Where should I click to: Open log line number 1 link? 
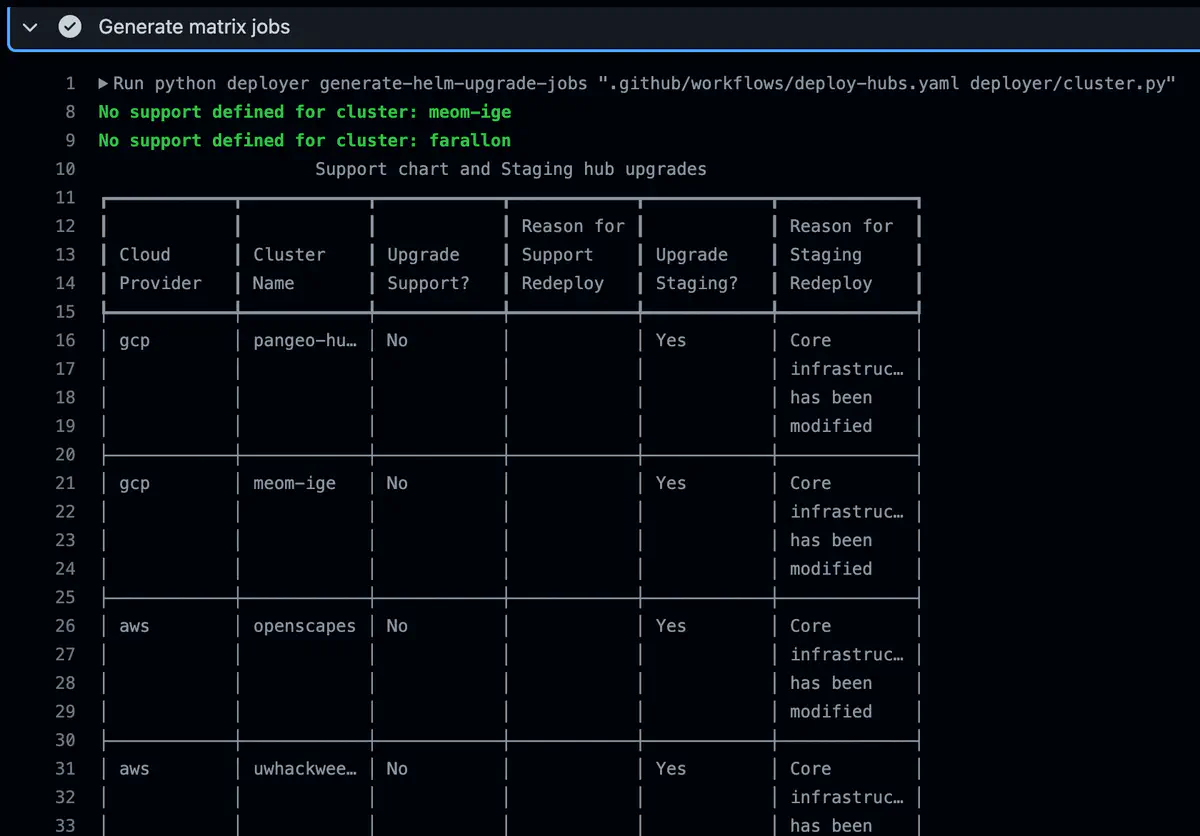[x=69, y=83]
